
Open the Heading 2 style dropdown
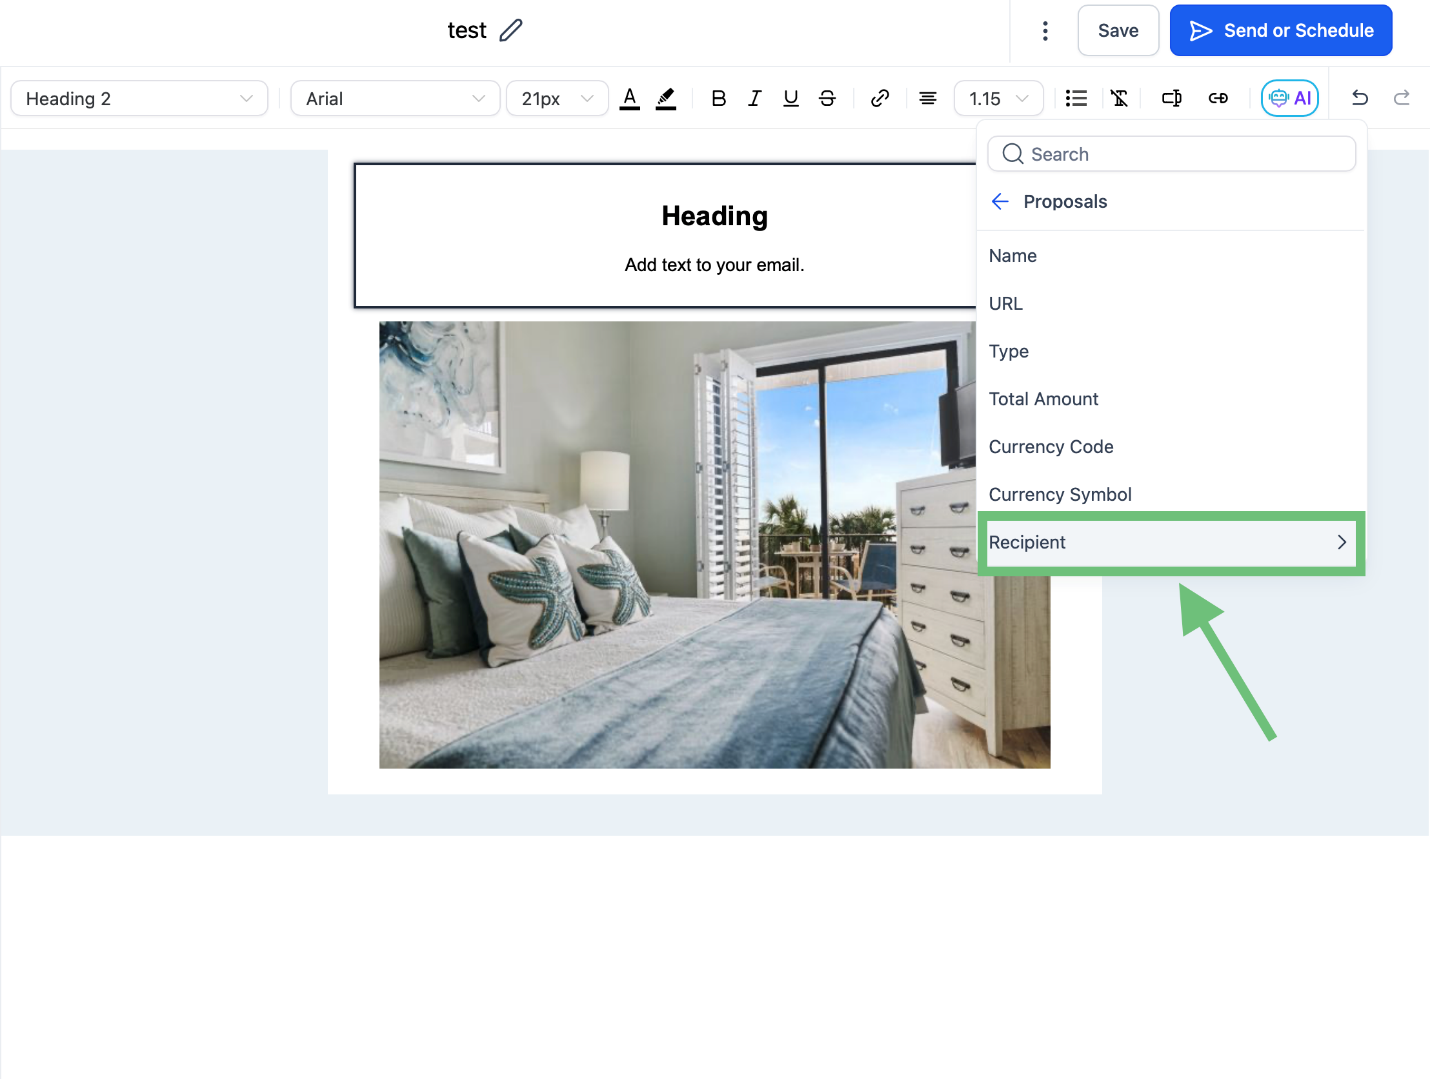139,98
